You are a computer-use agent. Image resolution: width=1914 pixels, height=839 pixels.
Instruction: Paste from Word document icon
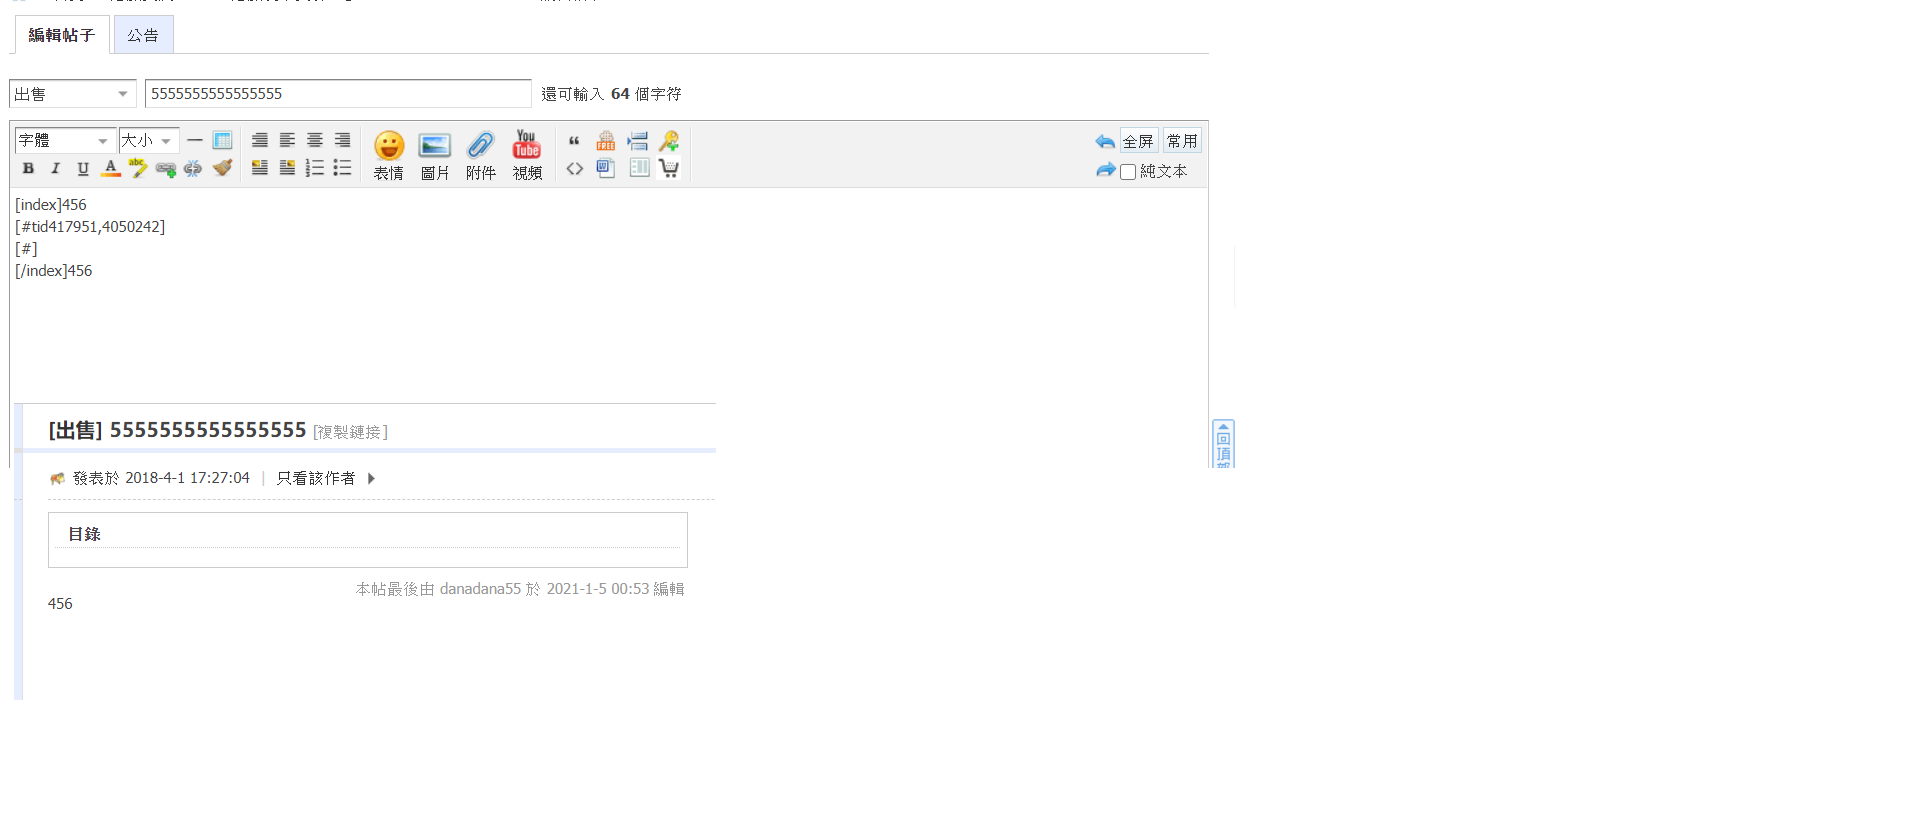(x=606, y=168)
